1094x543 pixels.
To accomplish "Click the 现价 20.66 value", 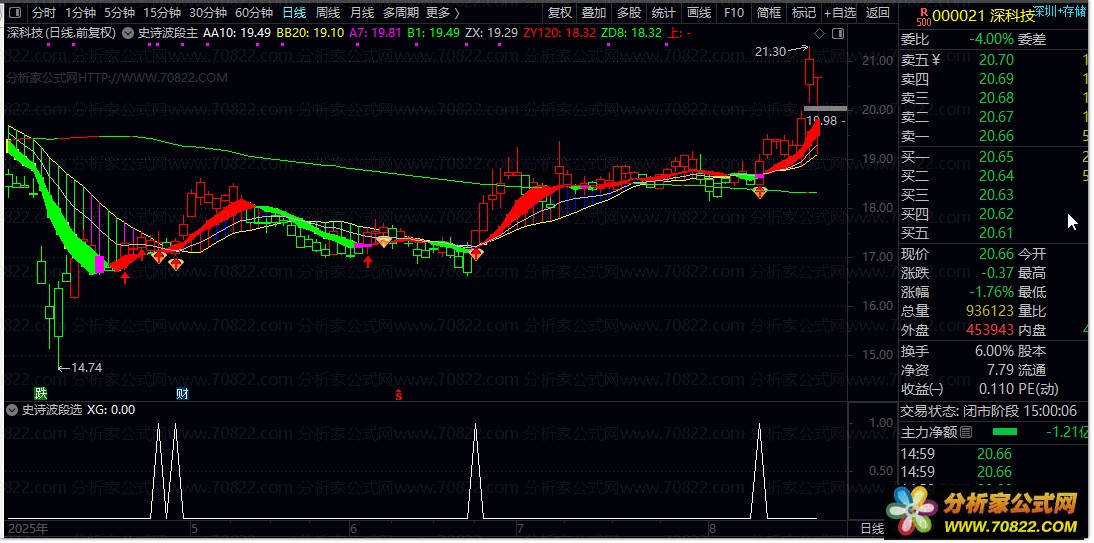I will (x=996, y=253).
